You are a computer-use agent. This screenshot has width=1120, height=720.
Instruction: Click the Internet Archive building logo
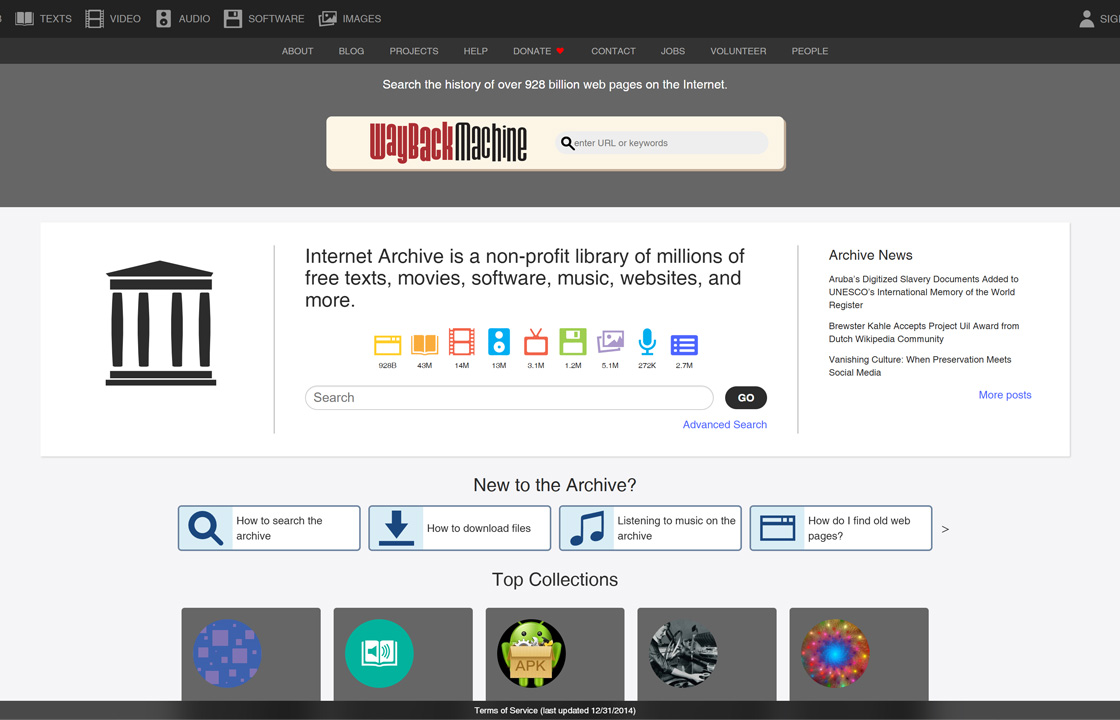pyautogui.click(x=161, y=323)
